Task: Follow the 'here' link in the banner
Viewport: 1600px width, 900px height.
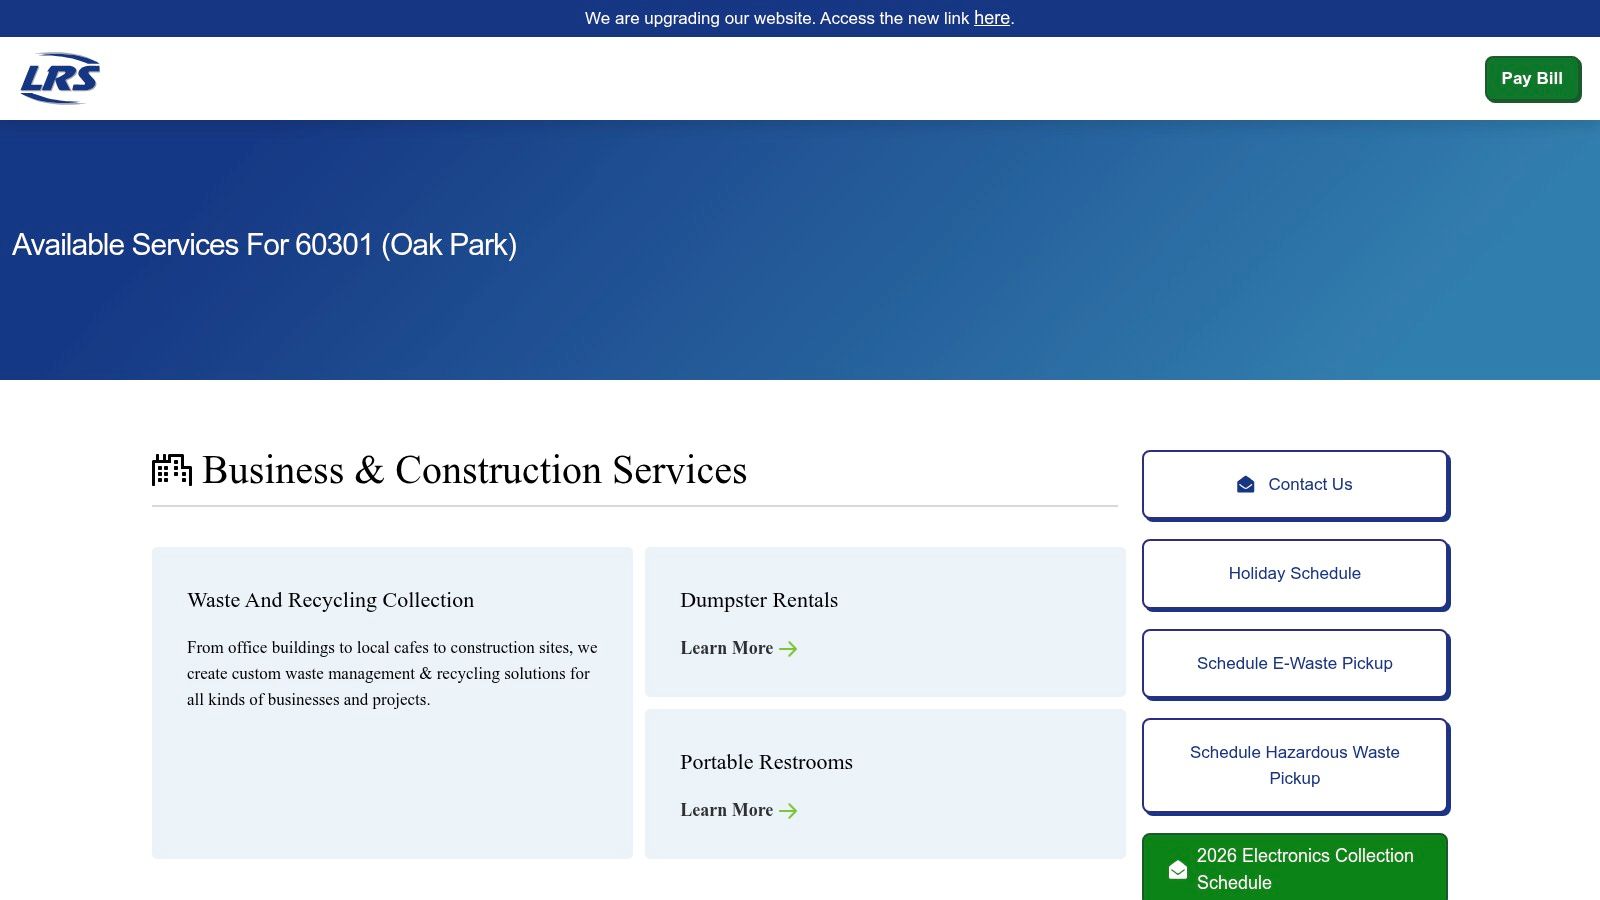Action: [x=992, y=18]
